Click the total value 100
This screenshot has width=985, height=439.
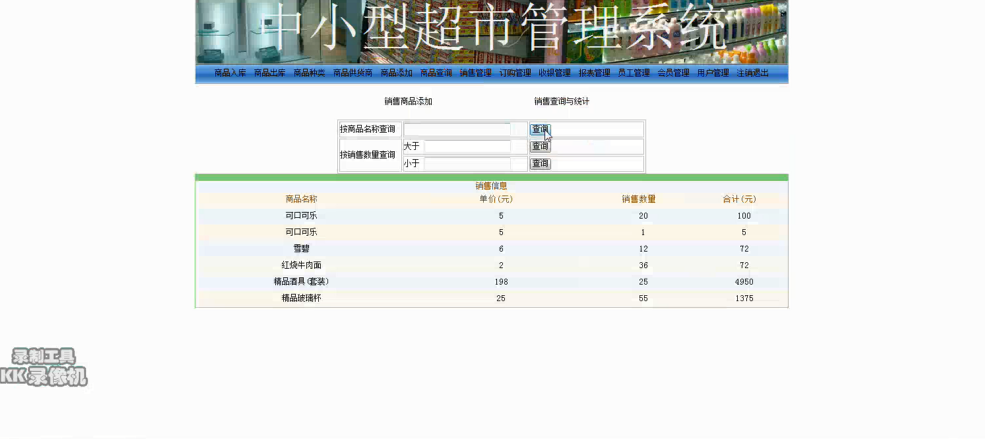pyautogui.click(x=744, y=216)
